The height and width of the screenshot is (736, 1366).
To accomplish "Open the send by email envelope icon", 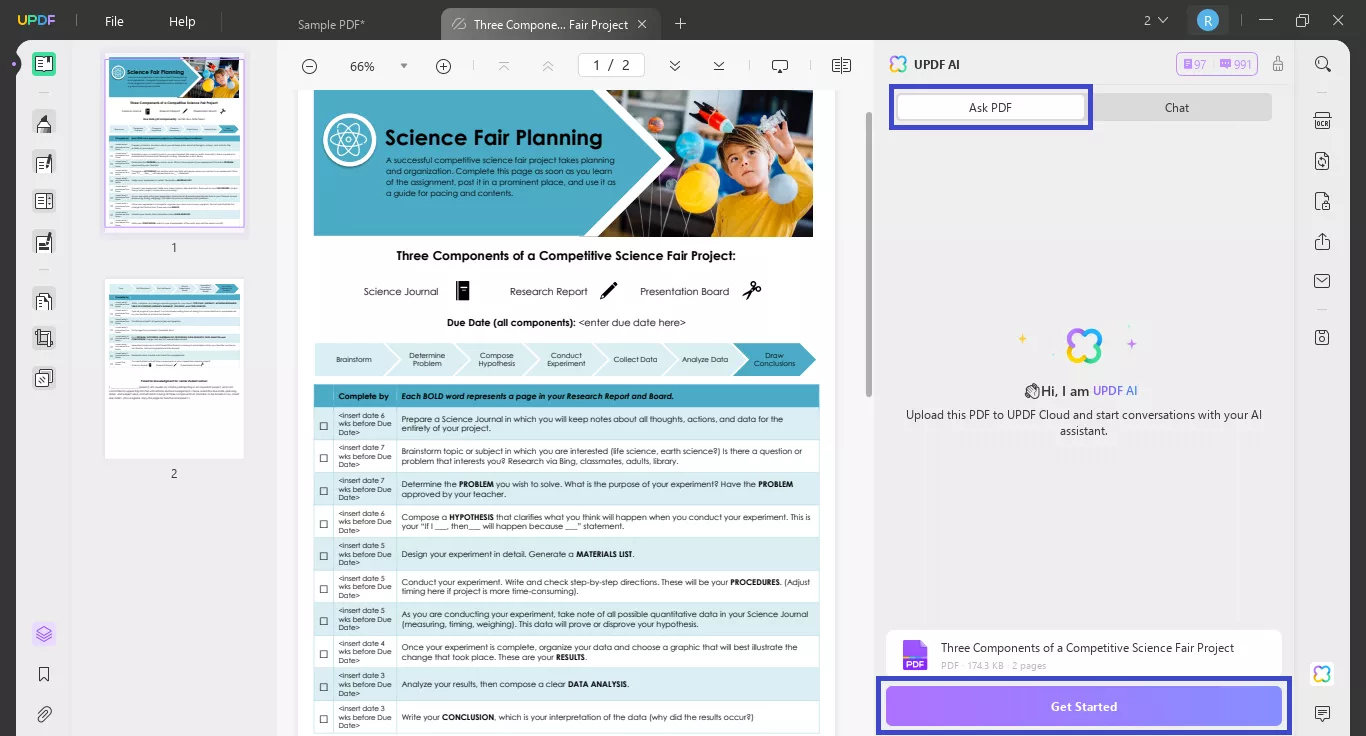I will tap(1322, 281).
